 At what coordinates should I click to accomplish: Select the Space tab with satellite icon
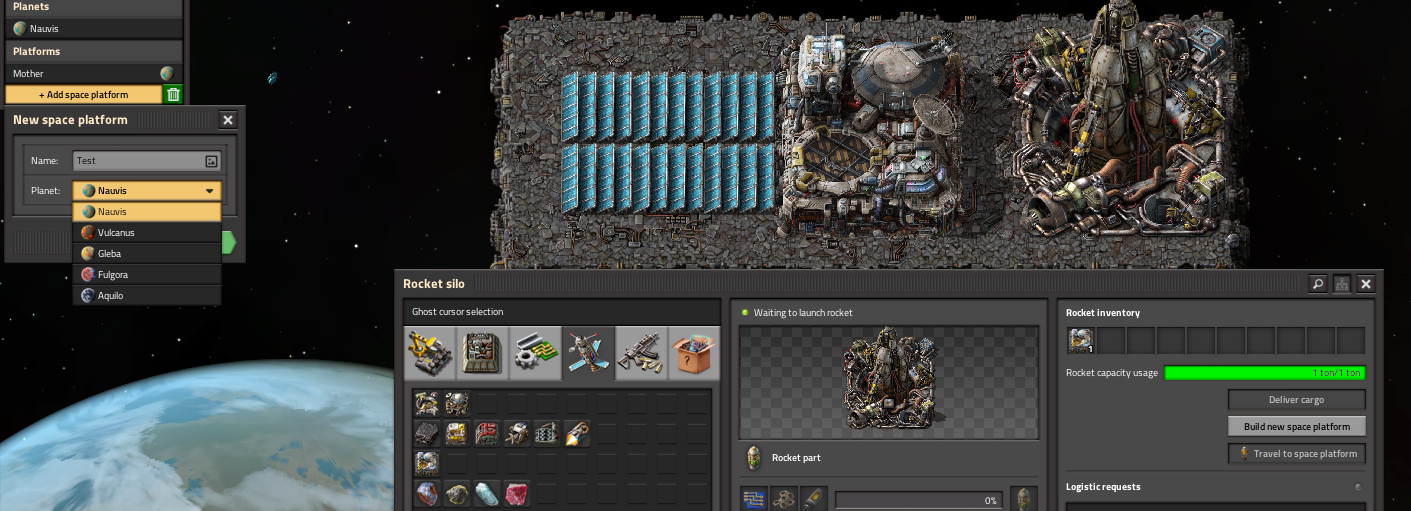pos(589,354)
